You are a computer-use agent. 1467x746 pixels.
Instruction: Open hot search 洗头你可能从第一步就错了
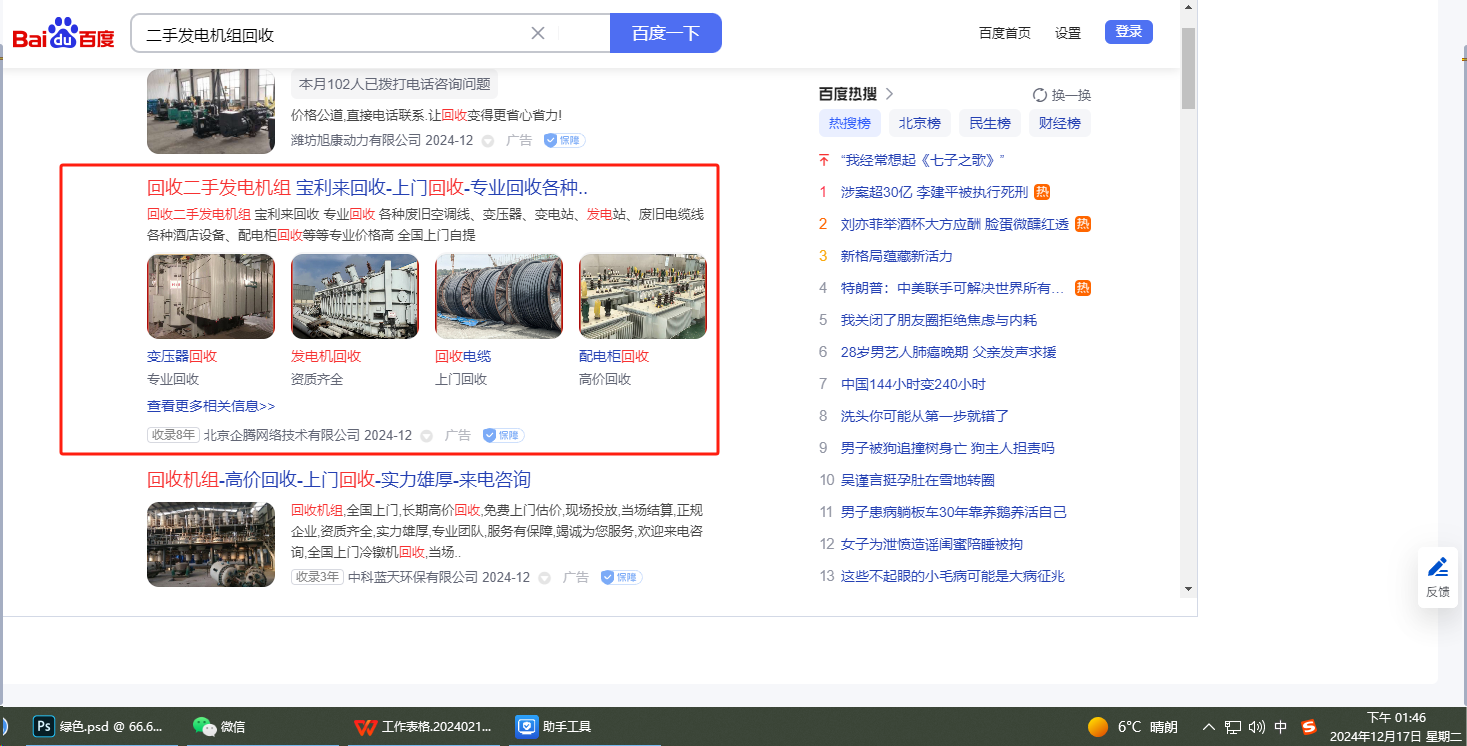pyautogui.click(x=925, y=416)
